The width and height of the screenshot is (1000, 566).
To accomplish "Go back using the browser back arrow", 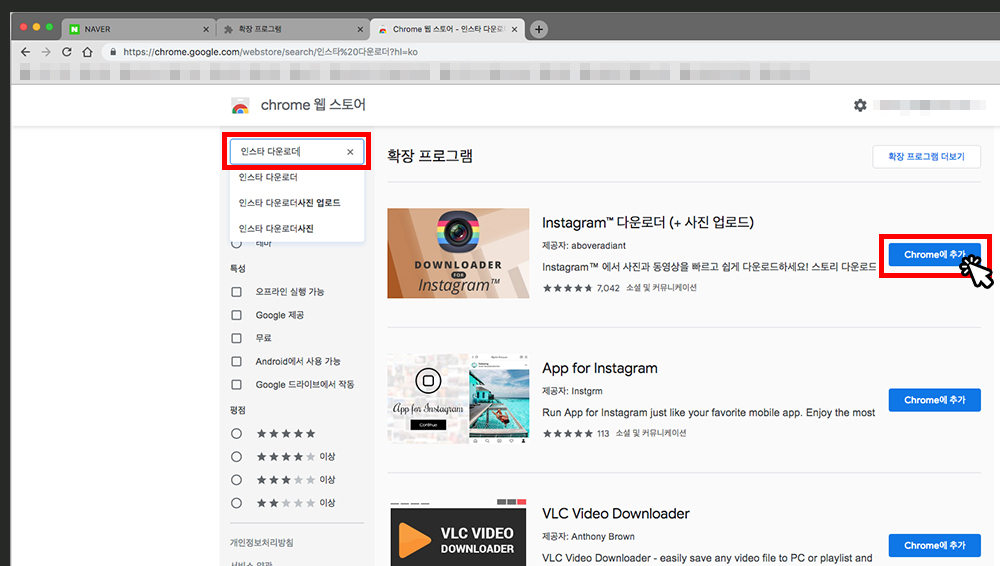I will [26, 52].
